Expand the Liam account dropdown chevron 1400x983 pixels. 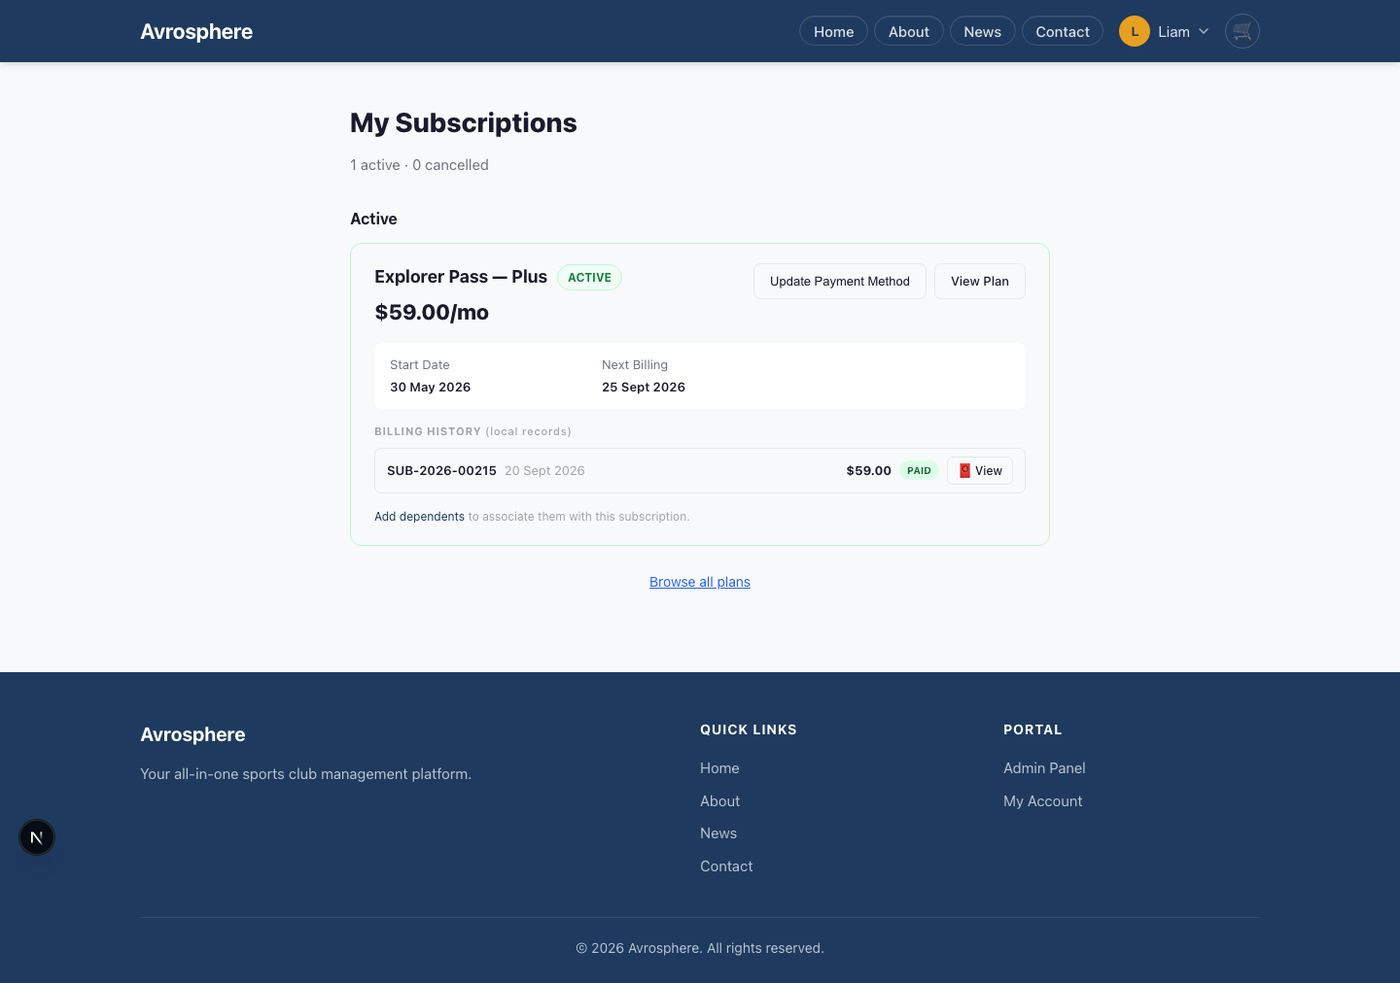click(x=1203, y=31)
